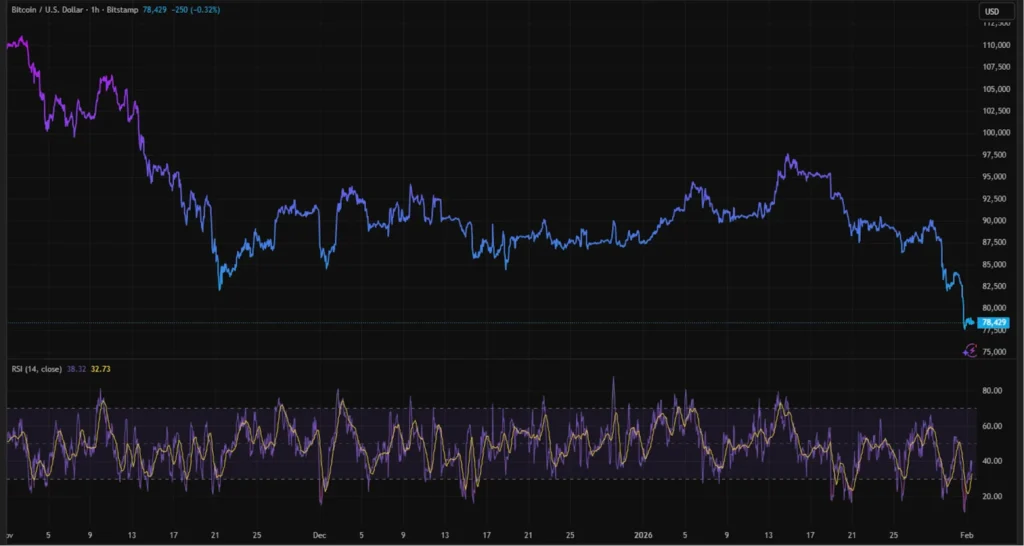Viewport: 1024px width, 546px height.
Task: Click the 82,500 price axis label
Action: [x=997, y=286]
